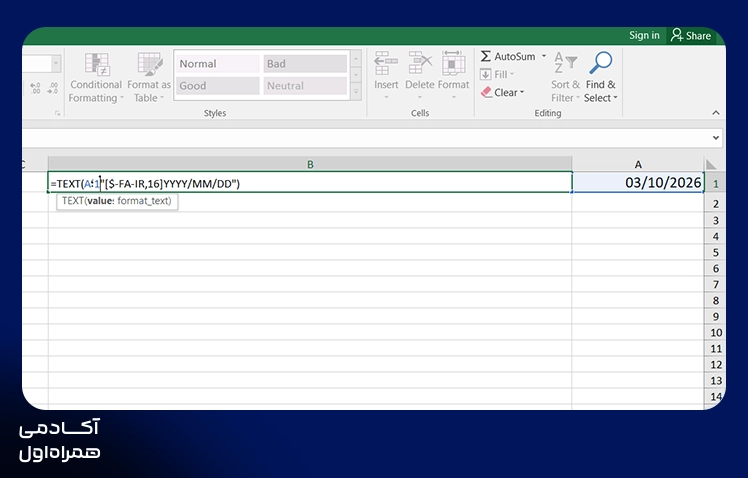Click the Delete cells icon
This screenshot has width=748, height=478.
(x=420, y=63)
